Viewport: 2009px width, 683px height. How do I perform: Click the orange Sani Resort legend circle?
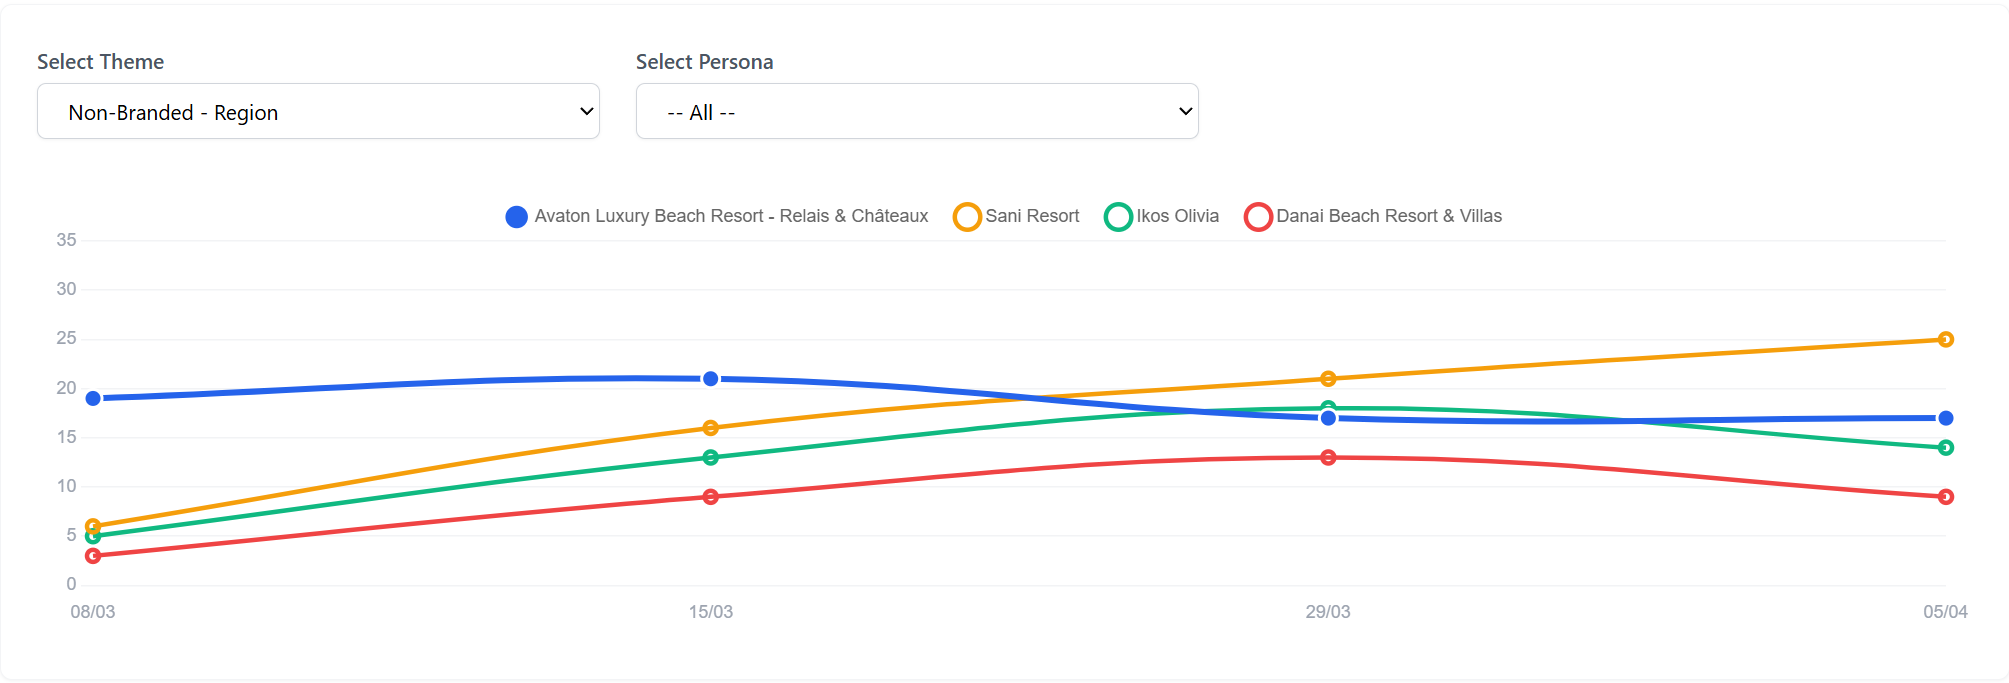[966, 216]
